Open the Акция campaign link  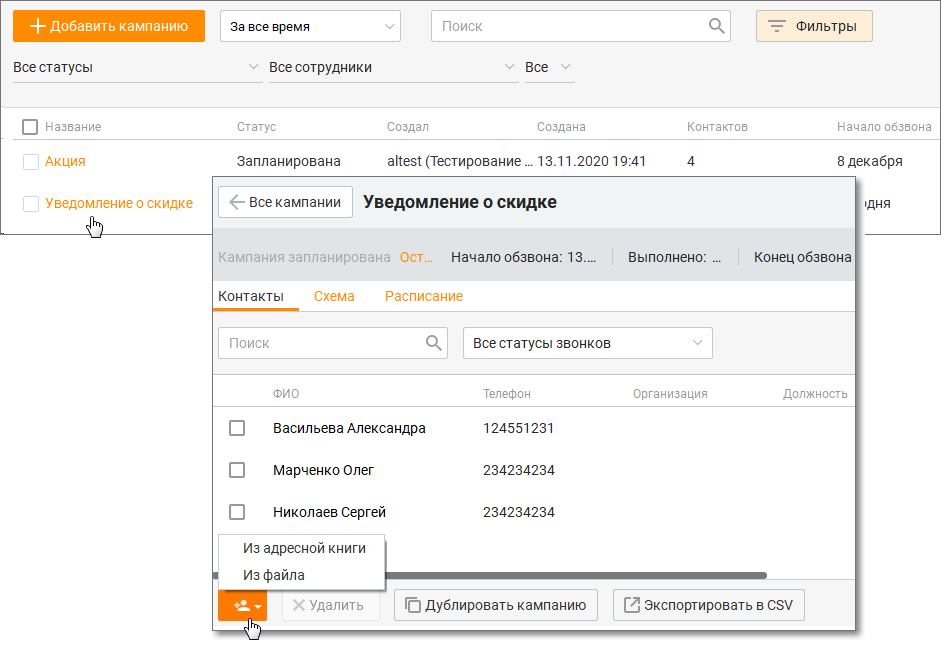coord(65,162)
